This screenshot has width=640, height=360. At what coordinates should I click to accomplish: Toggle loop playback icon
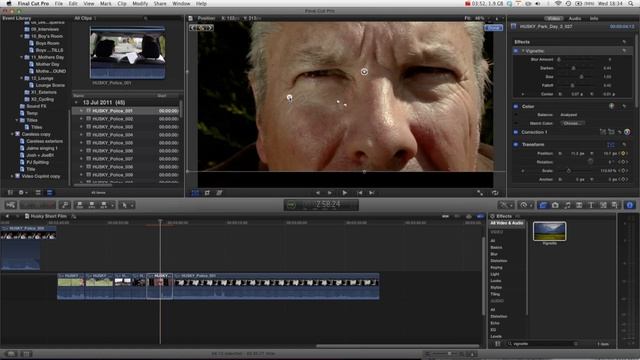[x=495, y=193]
